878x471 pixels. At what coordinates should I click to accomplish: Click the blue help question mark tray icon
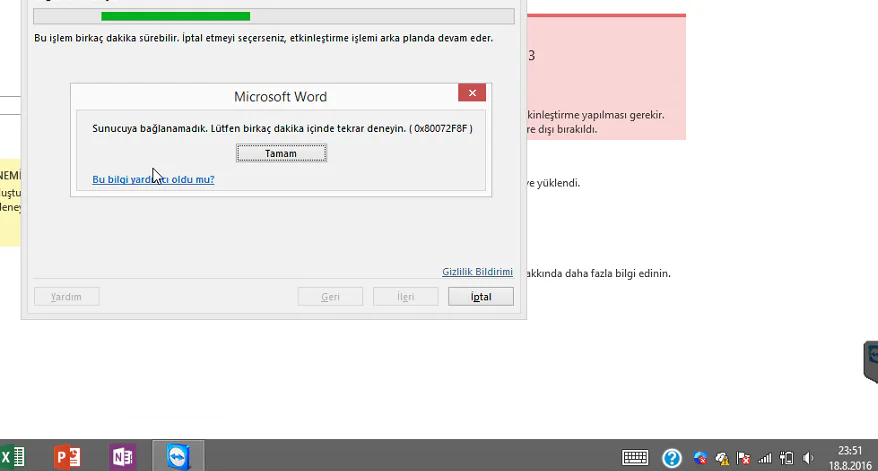672,458
